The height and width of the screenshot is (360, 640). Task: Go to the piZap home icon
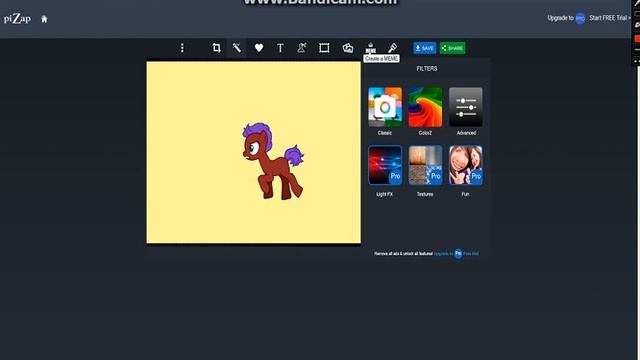click(44, 19)
